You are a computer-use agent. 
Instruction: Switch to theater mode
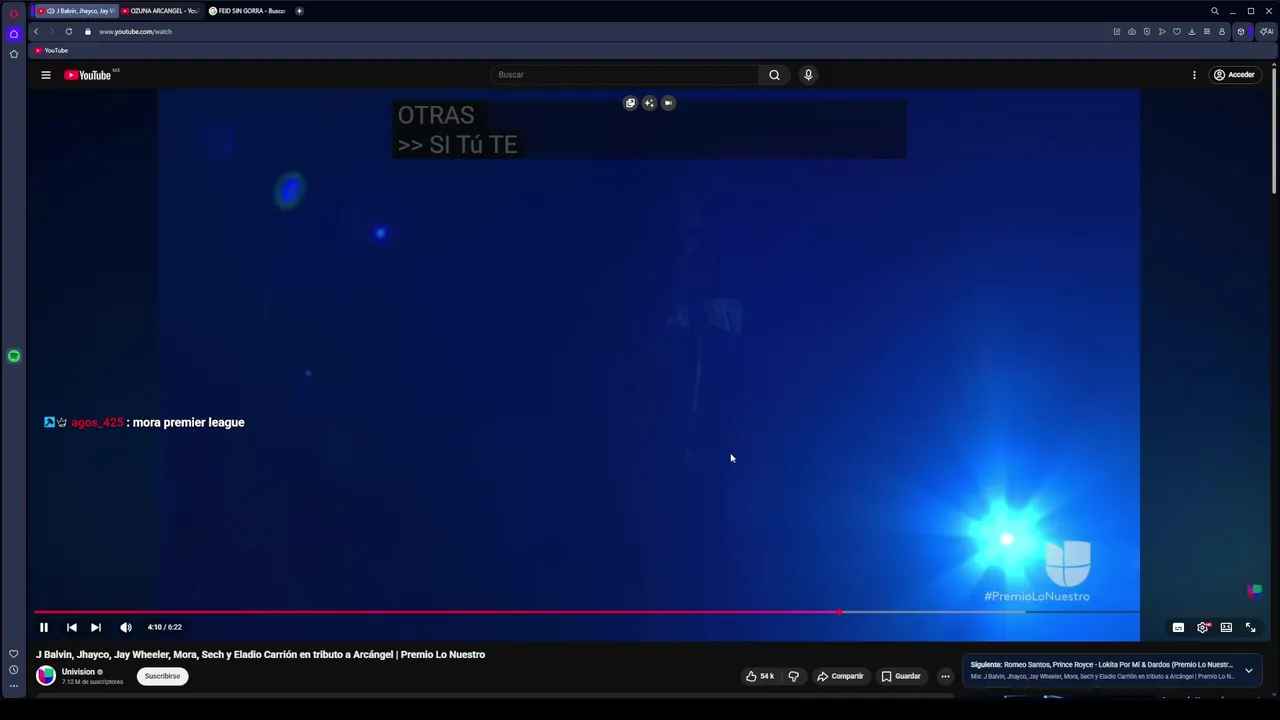(x=1226, y=627)
